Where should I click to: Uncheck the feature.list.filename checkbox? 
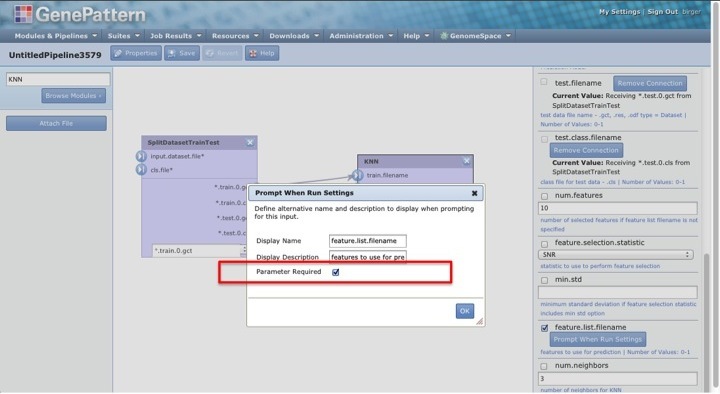(544, 328)
